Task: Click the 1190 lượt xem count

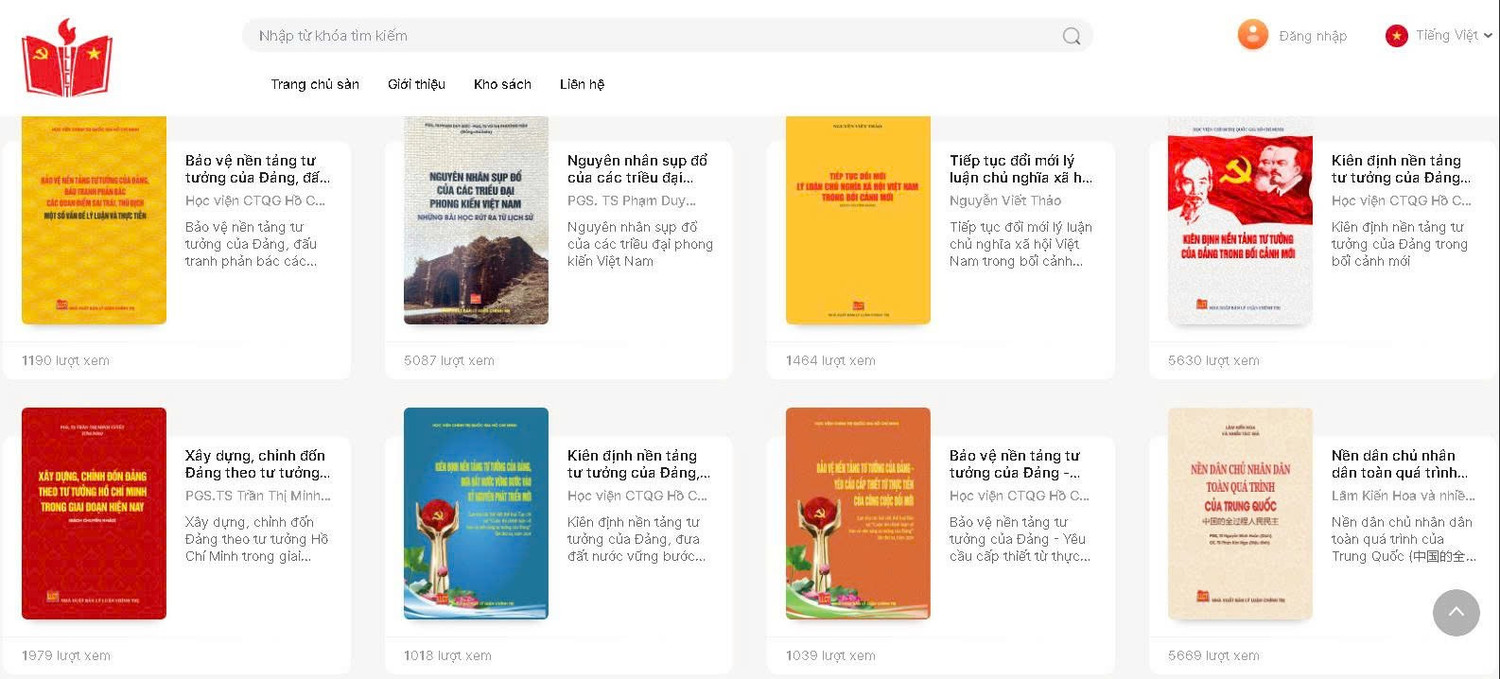Action: (66, 361)
